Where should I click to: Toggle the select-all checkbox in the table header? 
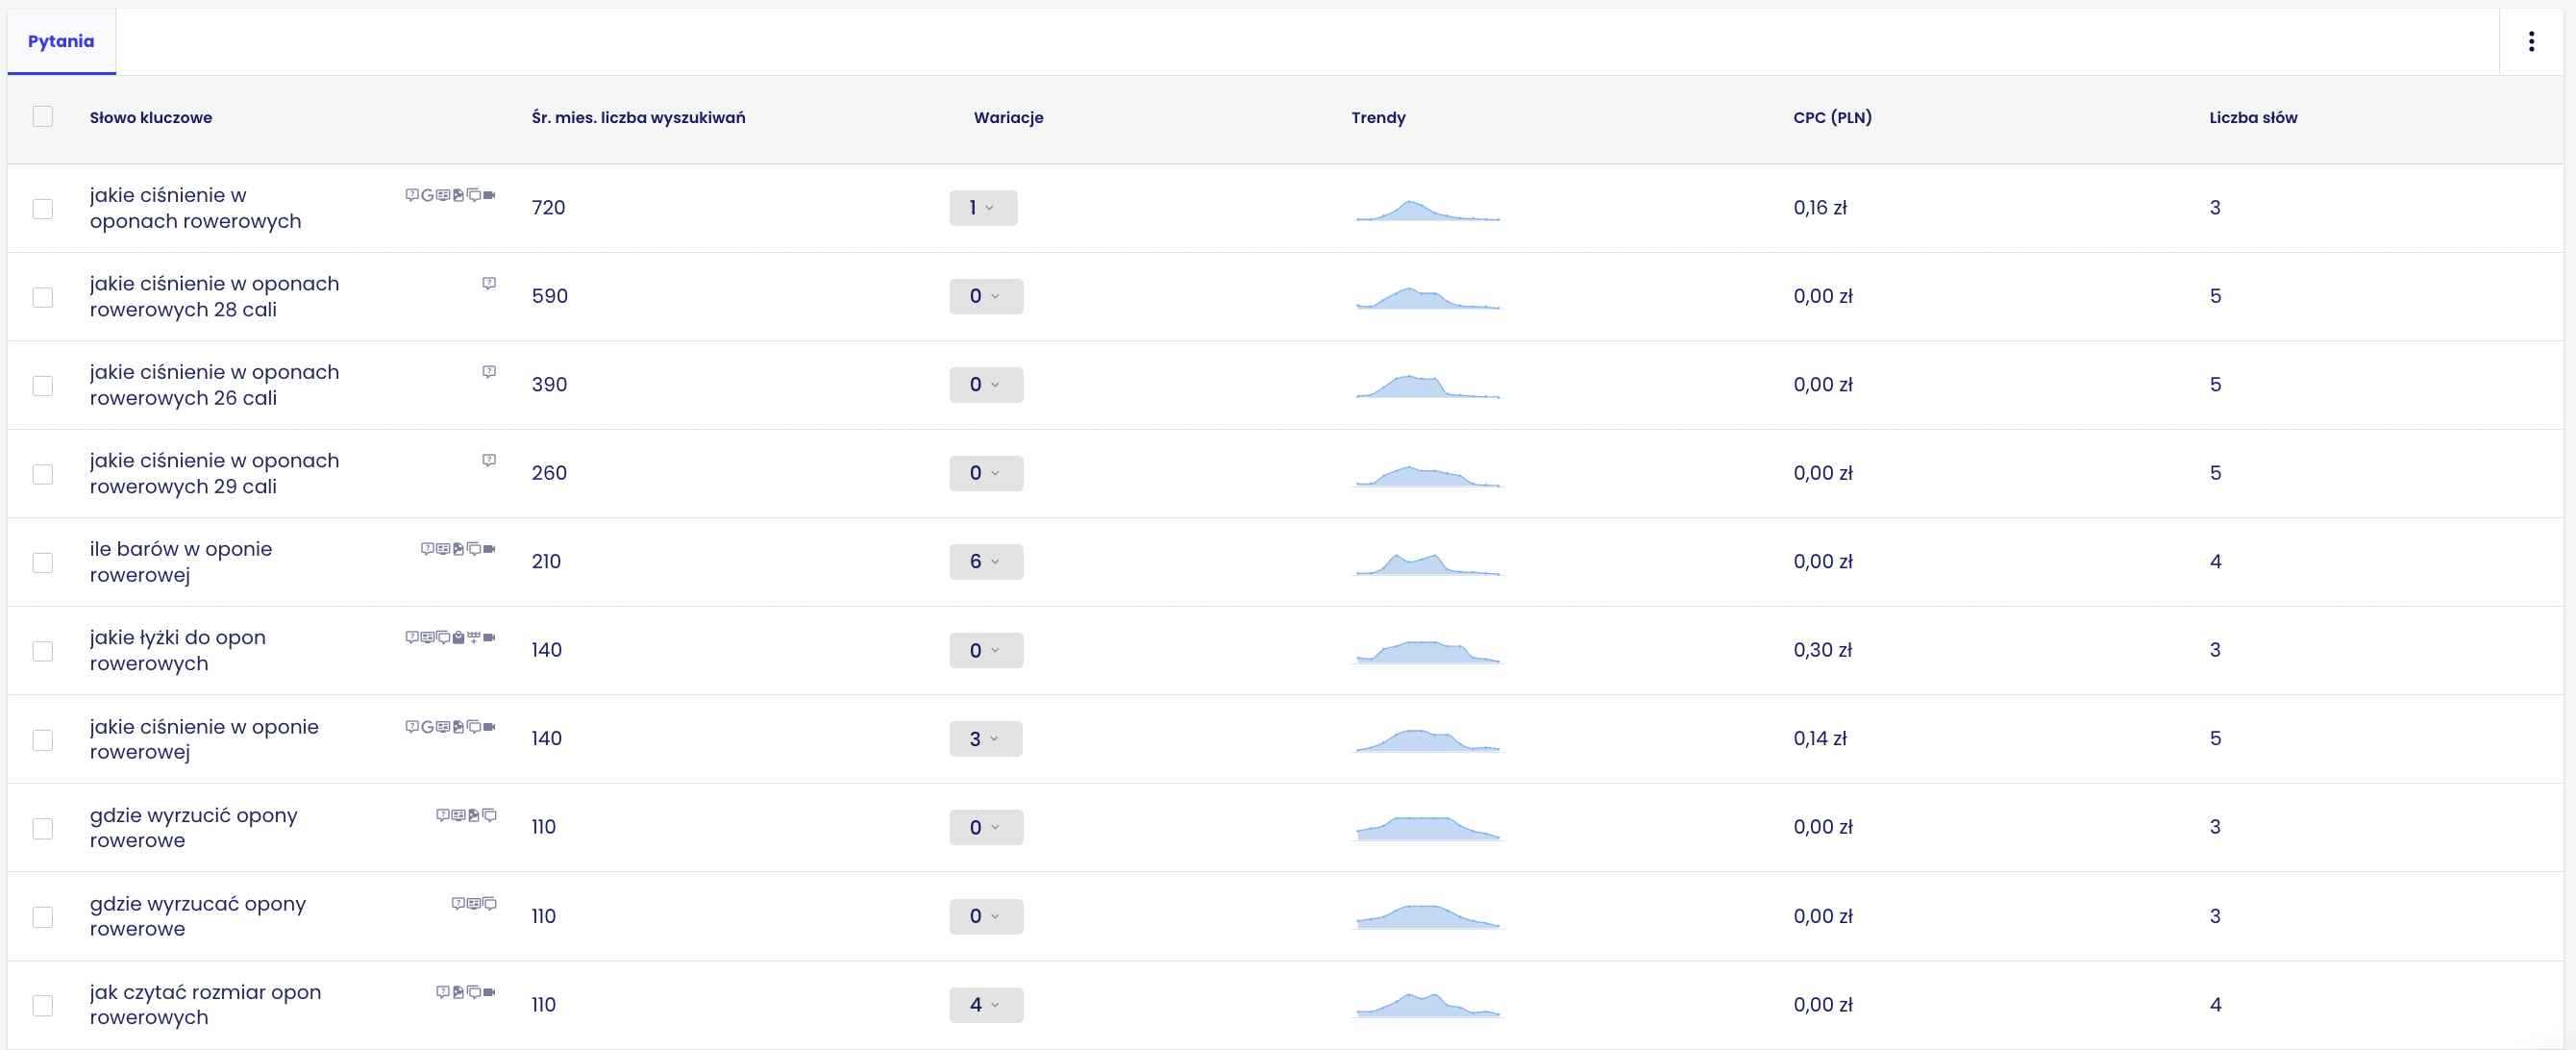[x=42, y=116]
